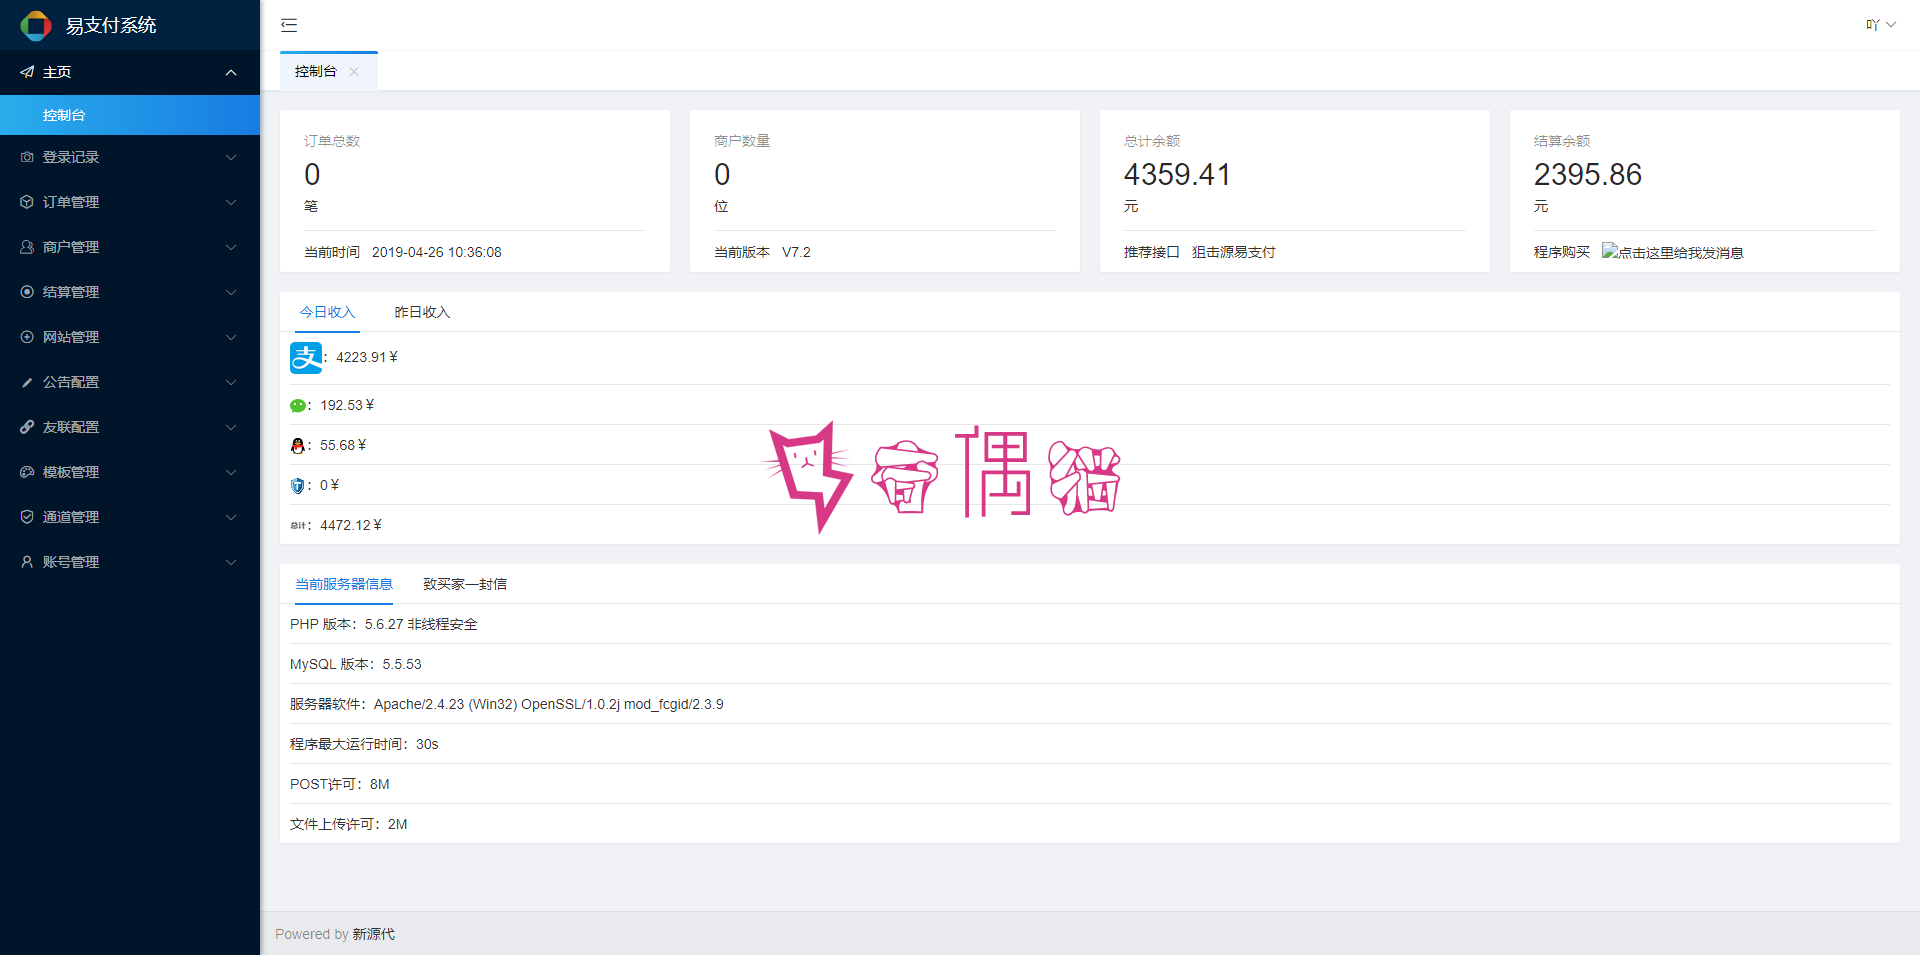This screenshot has width=1920, height=955.
Task: Click the POST许可 8M row
Action: (1090, 784)
